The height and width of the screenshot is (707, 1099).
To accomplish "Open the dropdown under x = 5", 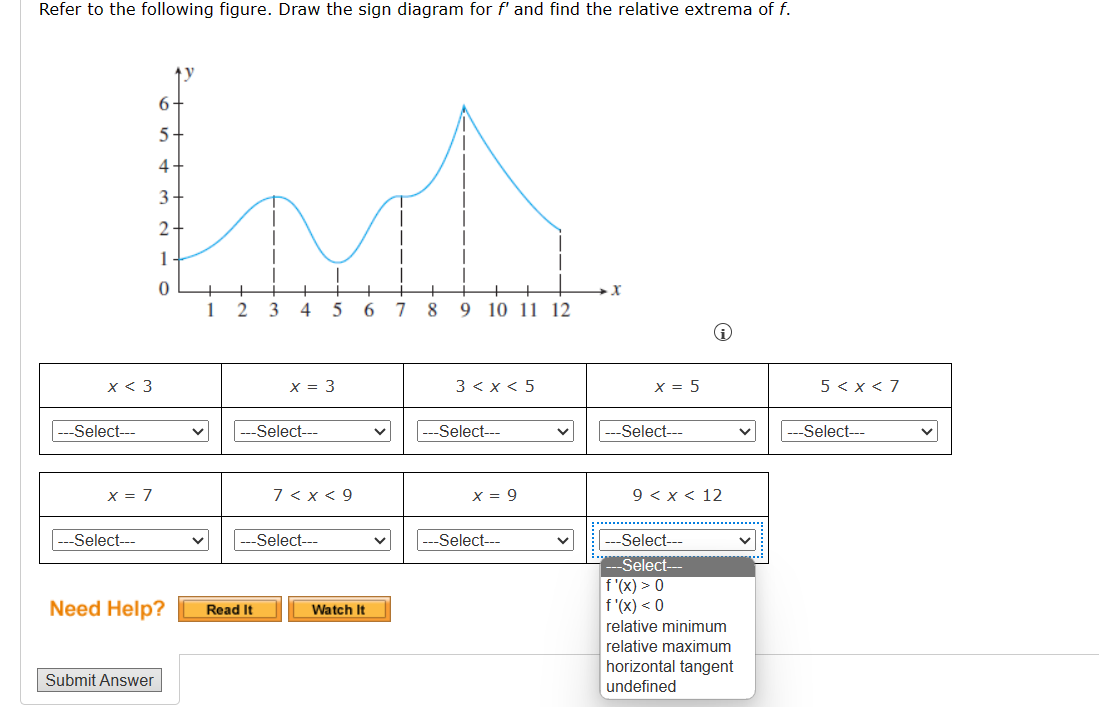I will click(676, 430).
